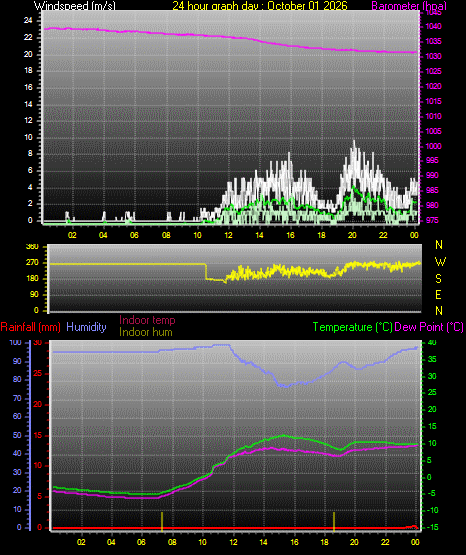
Task: Select the 100 value on blue humidity axis
Action: (16, 343)
